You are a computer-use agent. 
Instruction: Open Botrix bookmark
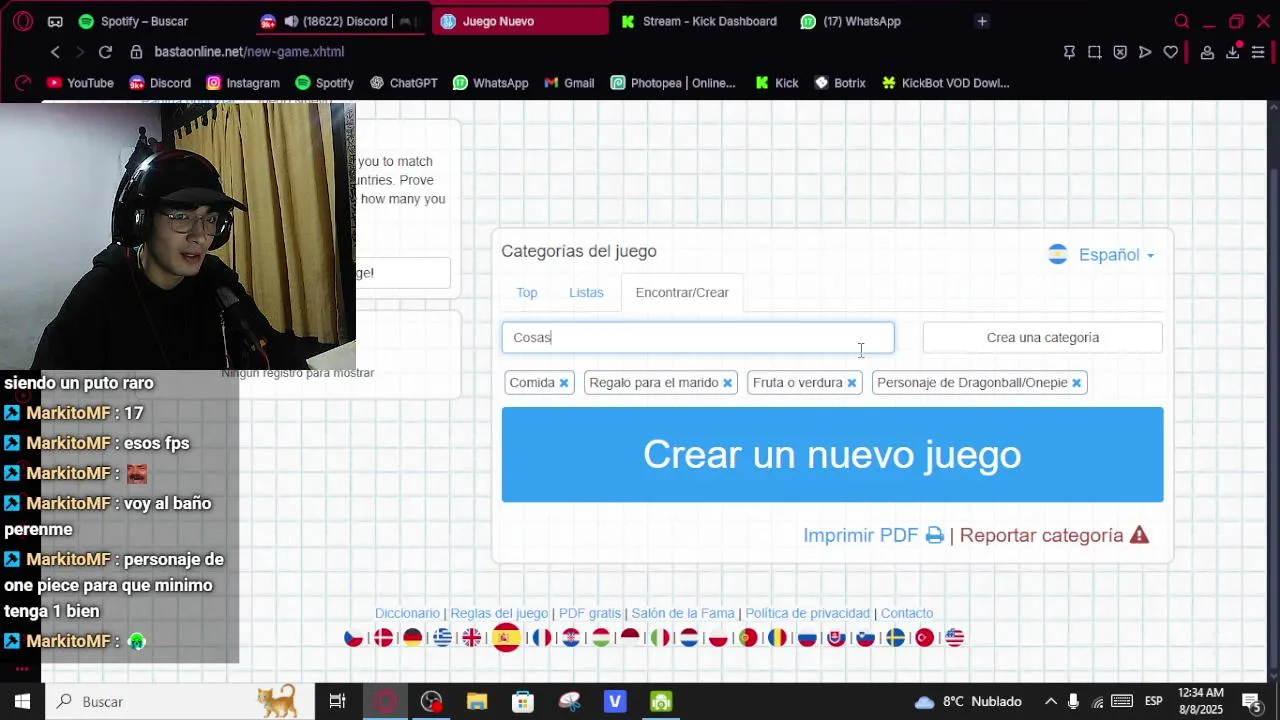tap(840, 83)
